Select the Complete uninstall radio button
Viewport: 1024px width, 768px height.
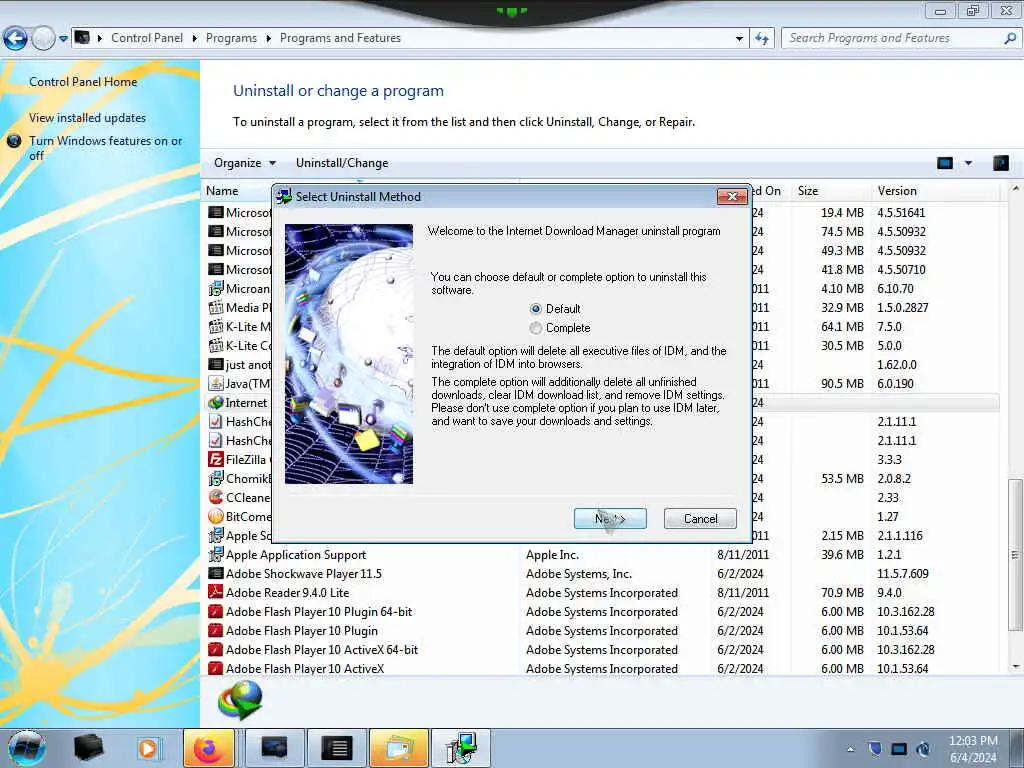coord(536,328)
